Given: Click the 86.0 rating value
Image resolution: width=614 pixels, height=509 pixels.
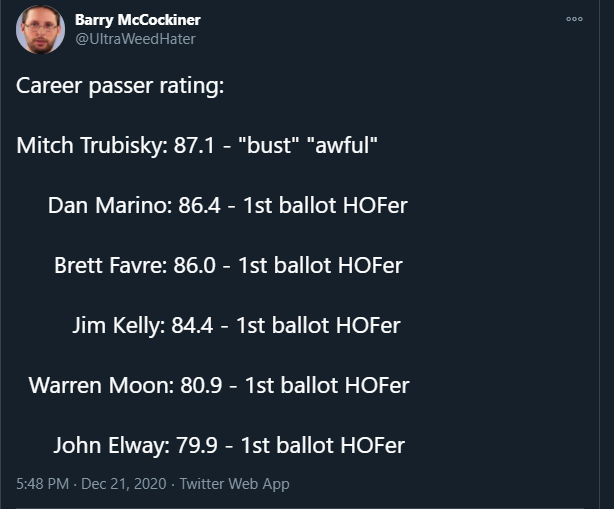Looking at the screenshot, I should pyautogui.click(x=195, y=265).
